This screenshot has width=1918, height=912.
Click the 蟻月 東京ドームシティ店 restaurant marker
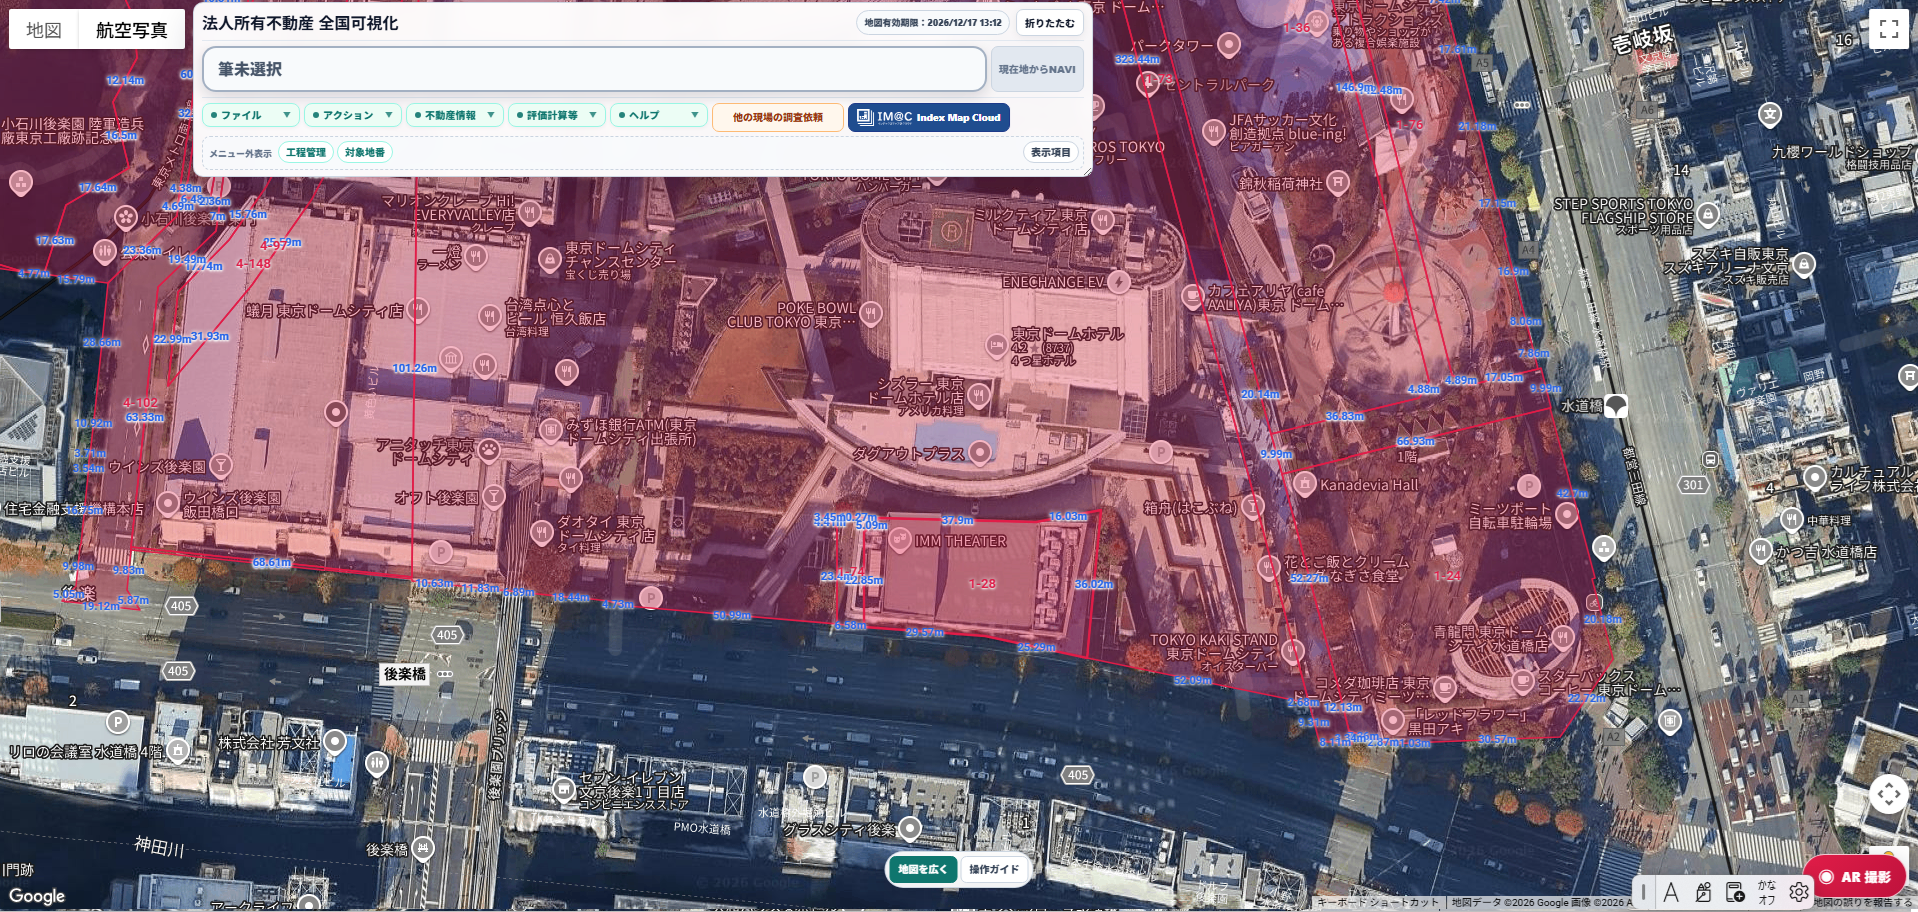(x=418, y=310)
